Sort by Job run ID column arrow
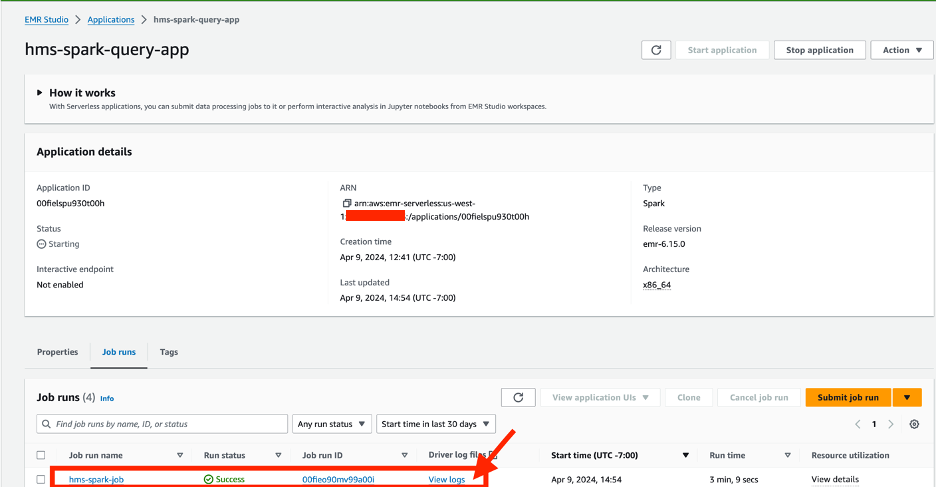 [404, 455]
